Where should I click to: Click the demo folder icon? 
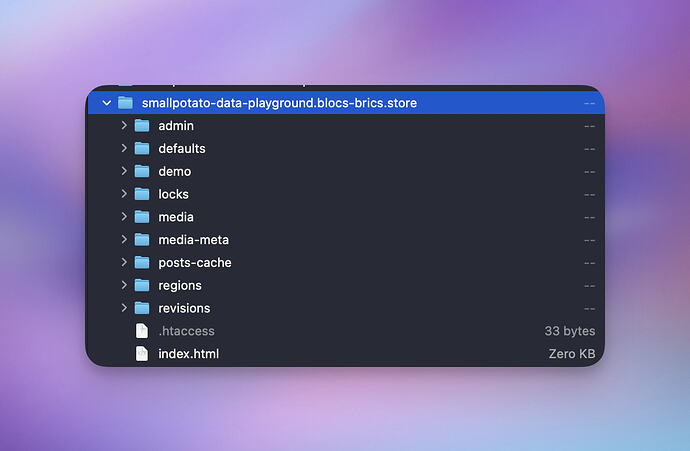pyautogui.click(x=142, y=172)
